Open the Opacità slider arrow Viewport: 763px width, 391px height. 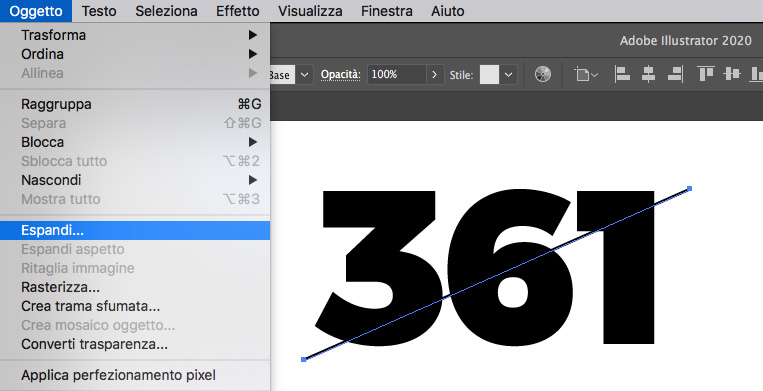(x=435, y=75)
